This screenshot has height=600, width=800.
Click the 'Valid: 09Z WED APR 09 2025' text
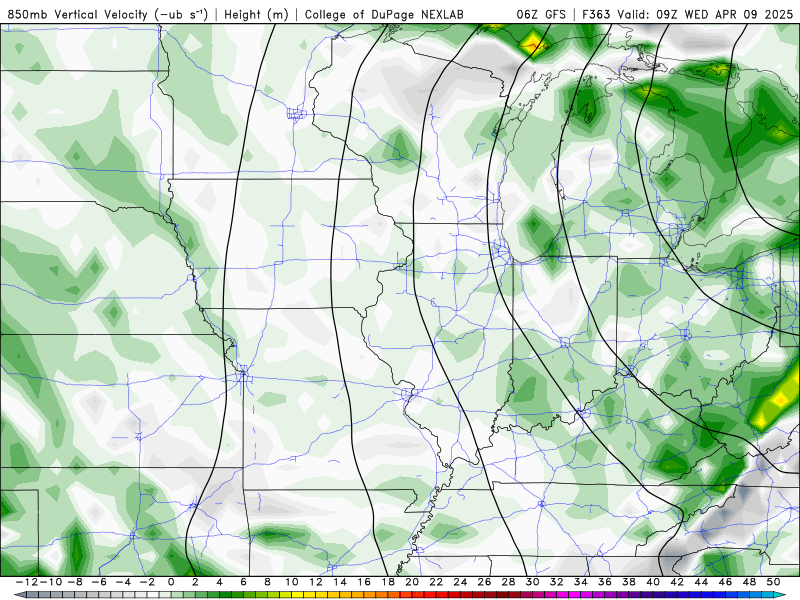[705, 15]
